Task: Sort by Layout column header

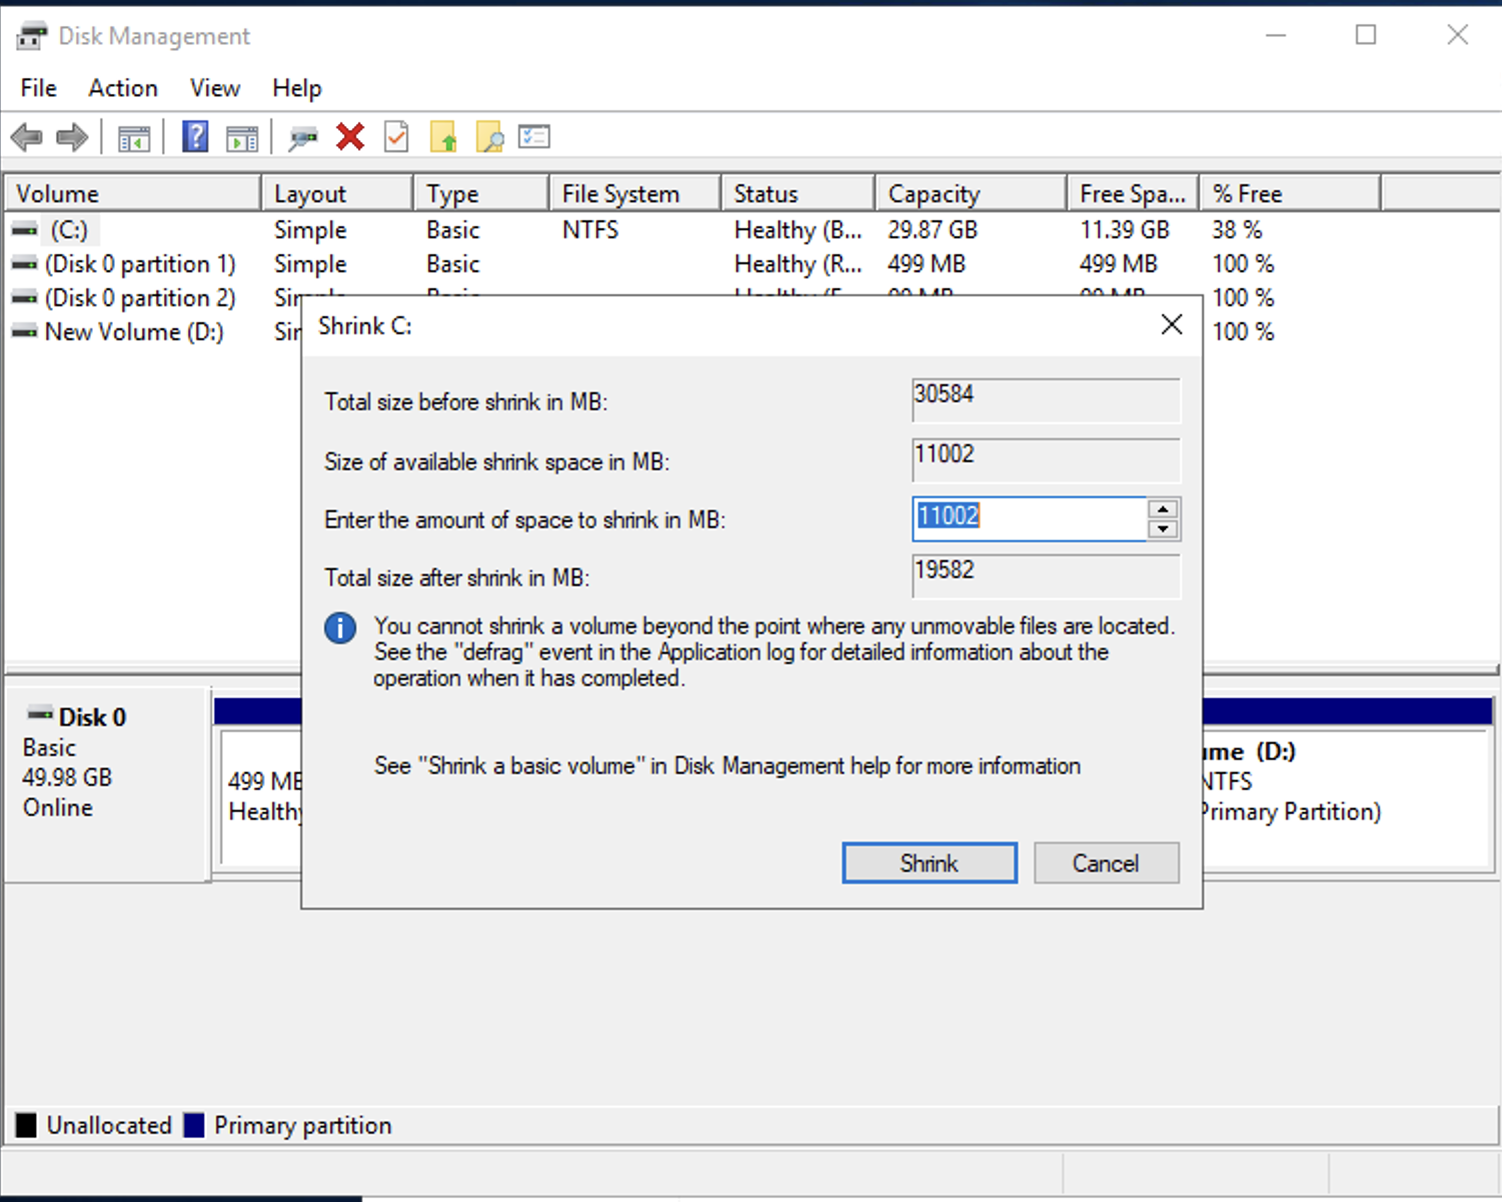Action: (x=338, y=193)
